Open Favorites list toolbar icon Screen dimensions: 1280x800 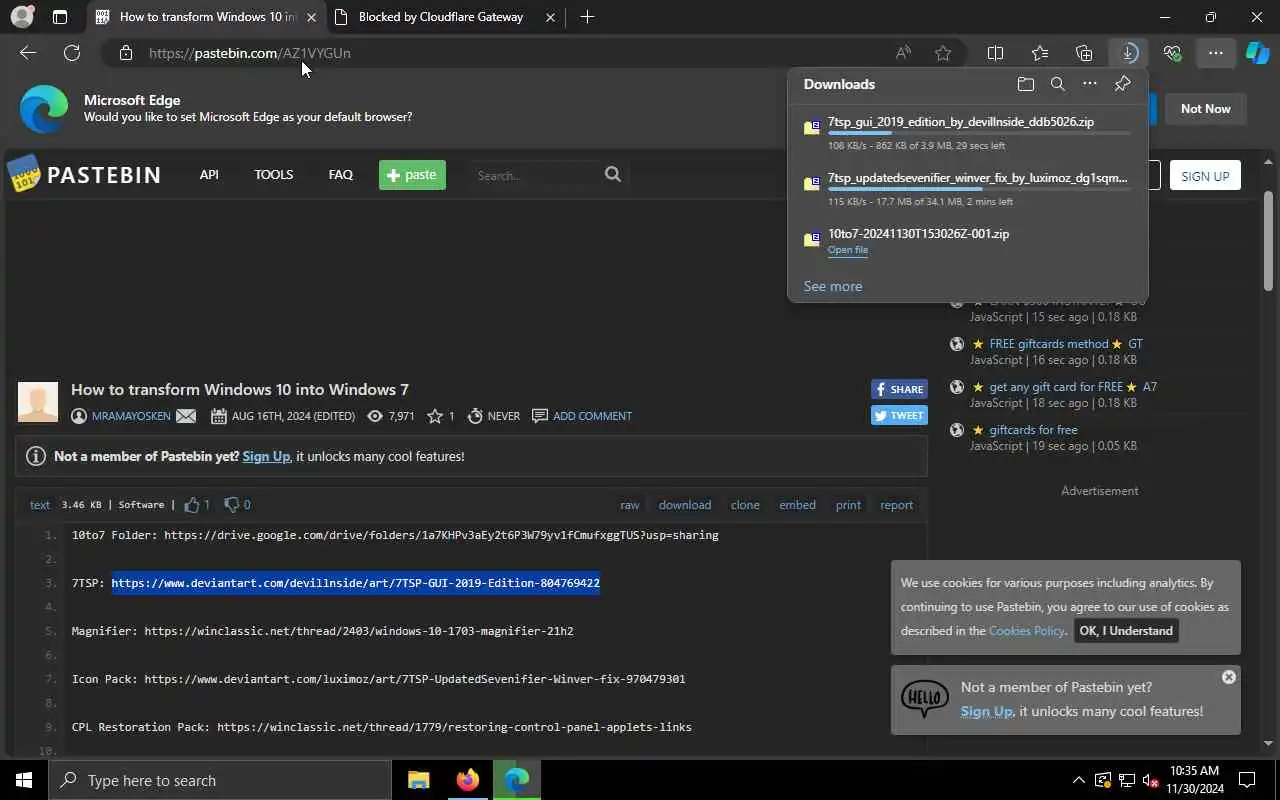point(1040,53)
